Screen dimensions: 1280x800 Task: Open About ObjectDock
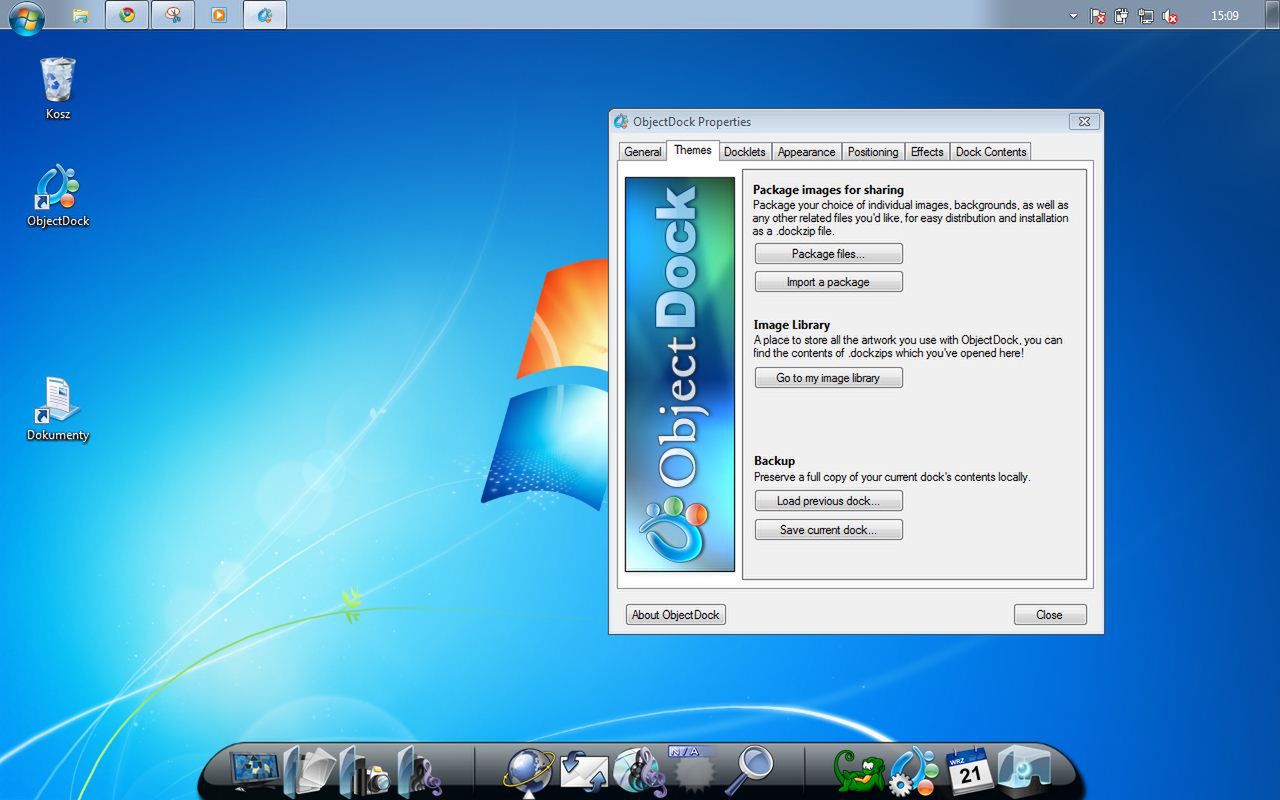[675, 615]
